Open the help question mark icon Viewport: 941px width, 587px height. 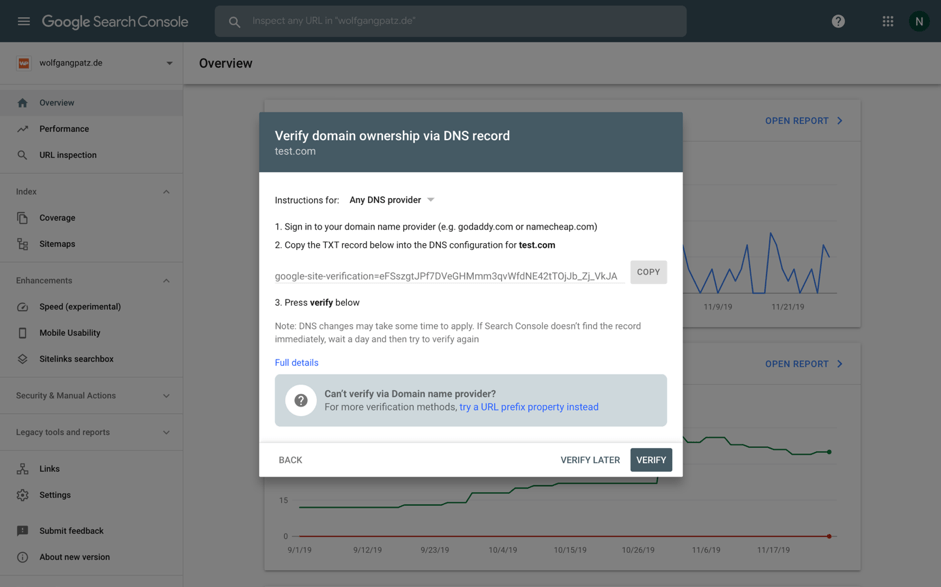(x=838, y=22)
